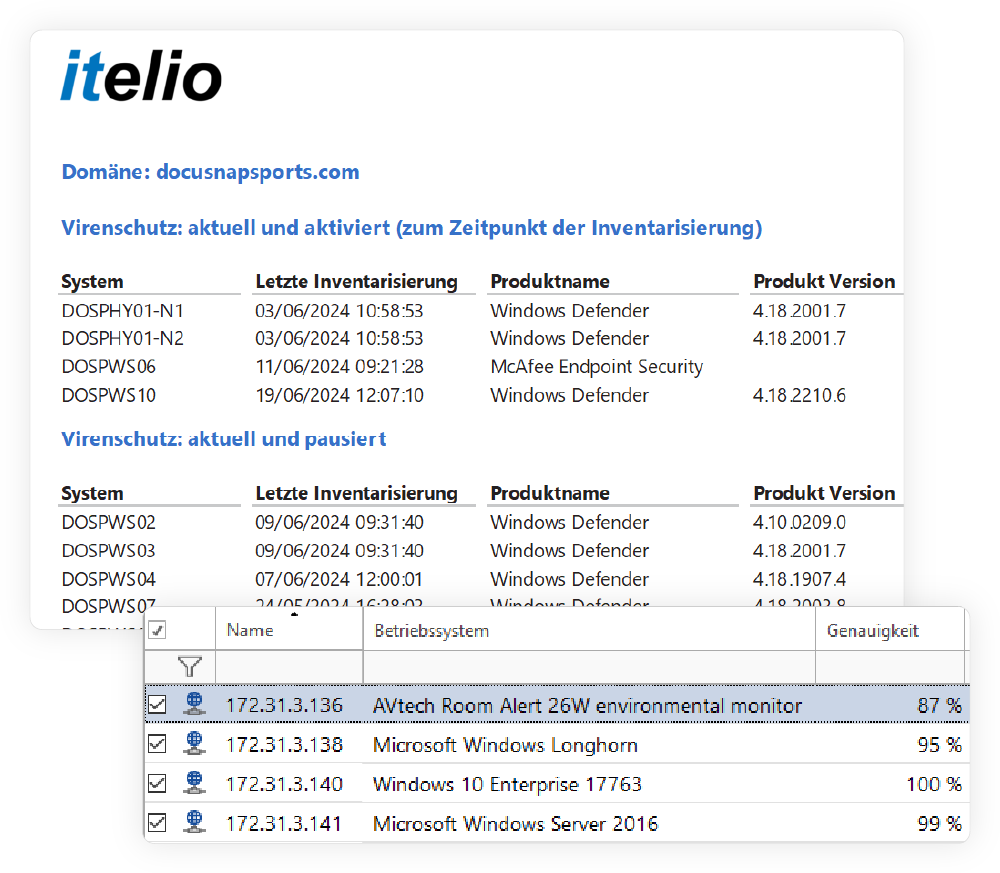Select system entry DOSPWS10

[x=108, y=395]
